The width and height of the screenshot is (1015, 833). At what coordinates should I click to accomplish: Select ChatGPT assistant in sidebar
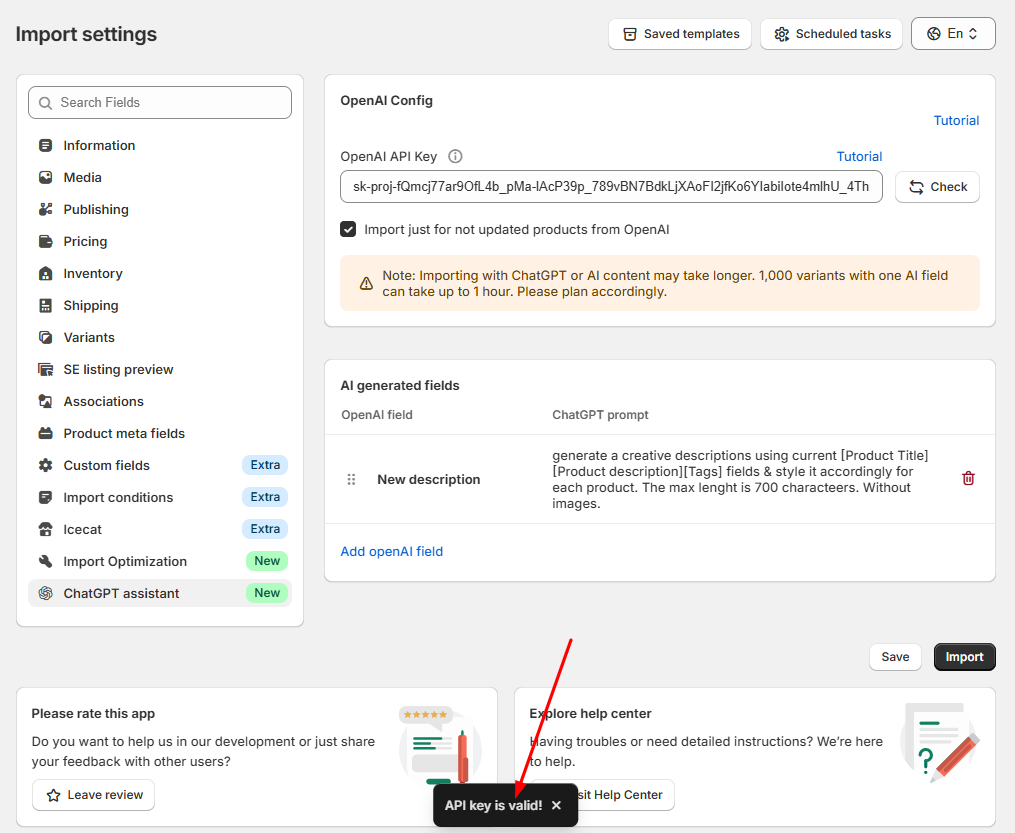[x=160, y=593]
